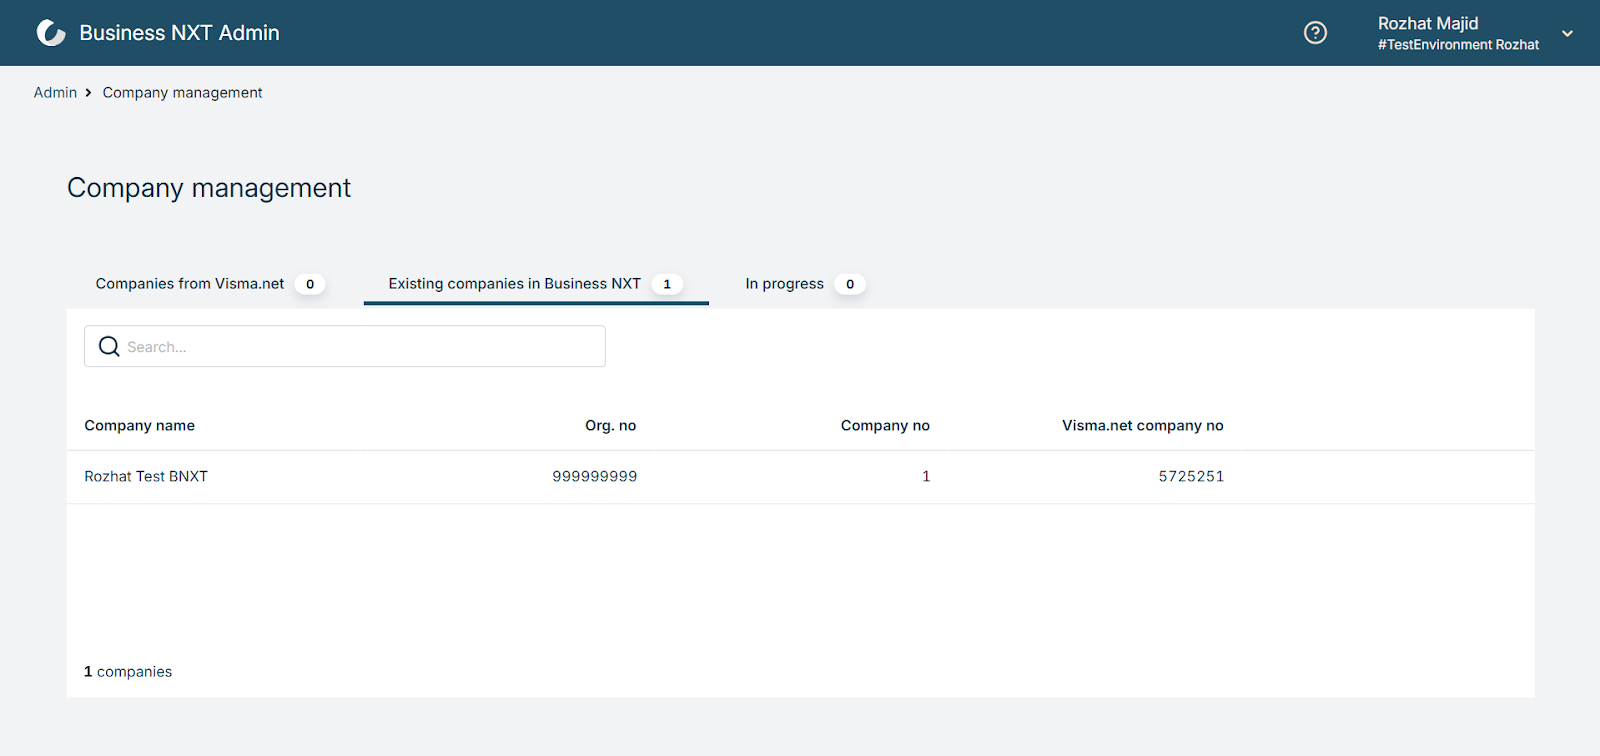Click Visma.net company no column header

pos(1143,425)
